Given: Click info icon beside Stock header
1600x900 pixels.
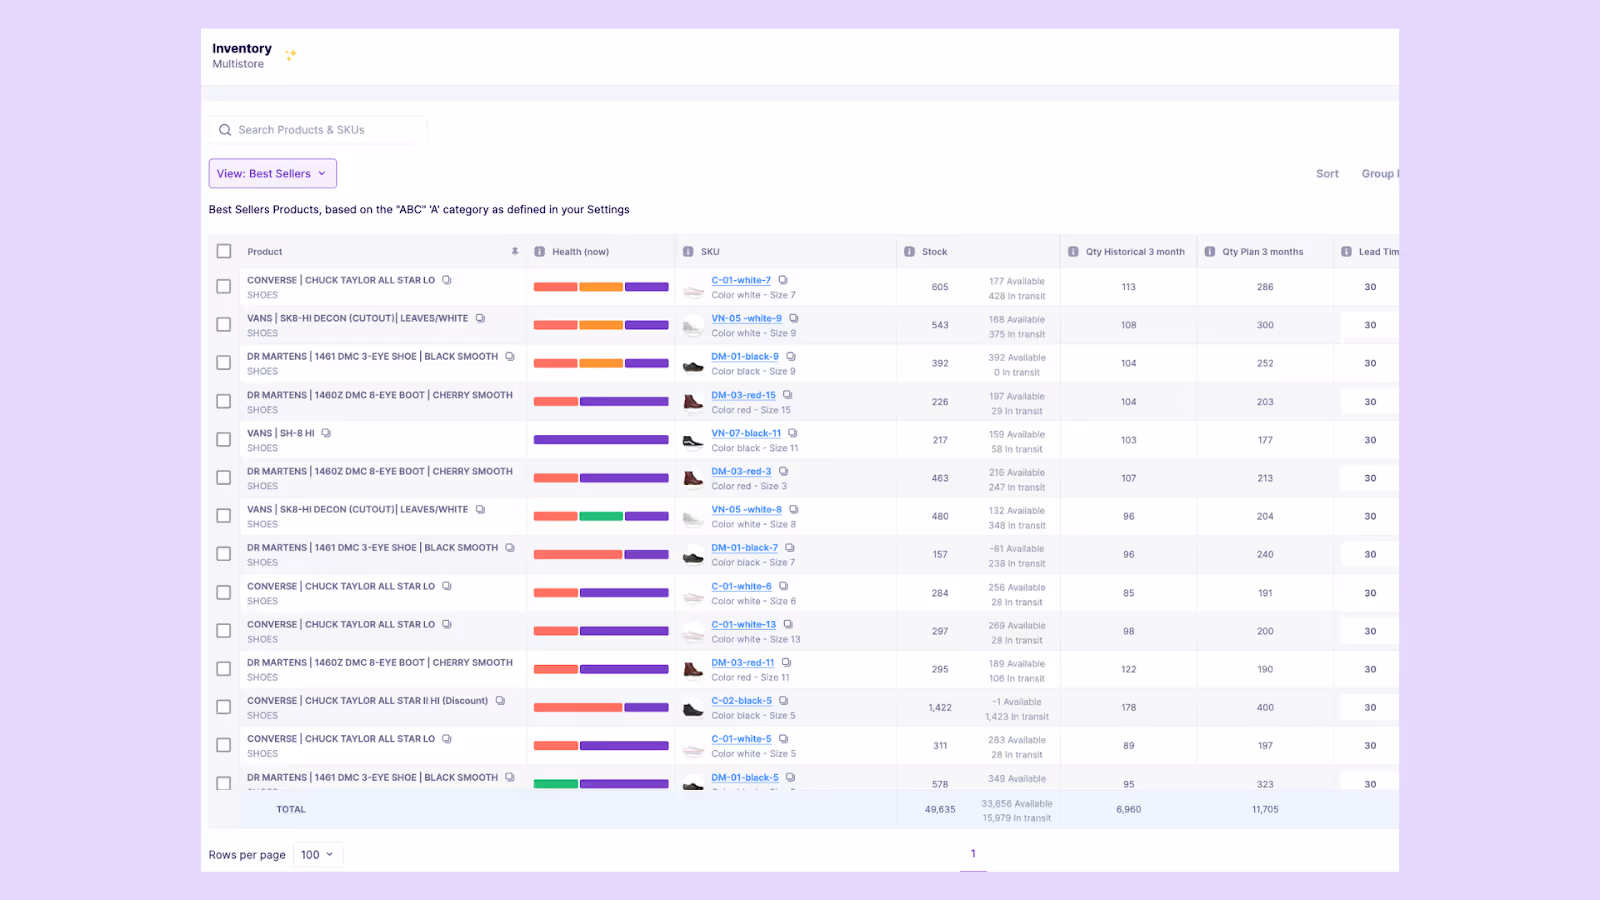Looking at the screenshot, I should coord(909,252).
